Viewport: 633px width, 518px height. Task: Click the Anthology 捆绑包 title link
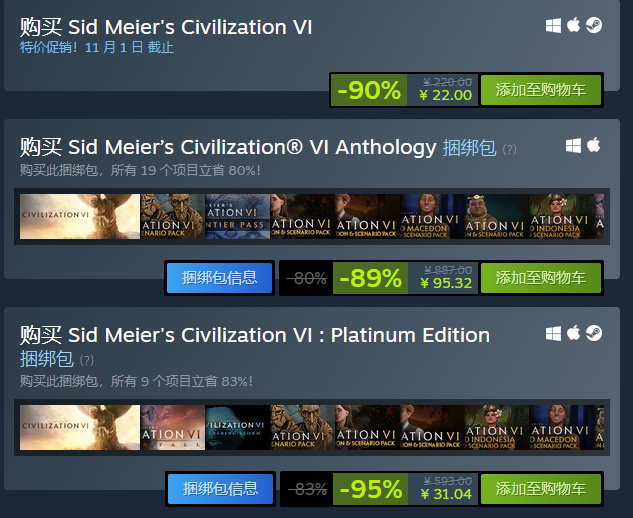click(x=469, y=147)
